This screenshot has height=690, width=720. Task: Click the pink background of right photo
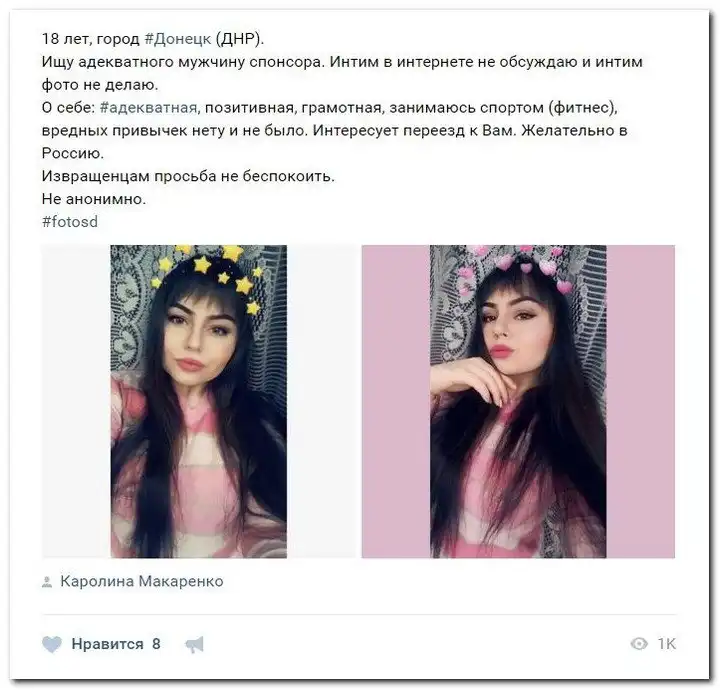tap(641, 401)
